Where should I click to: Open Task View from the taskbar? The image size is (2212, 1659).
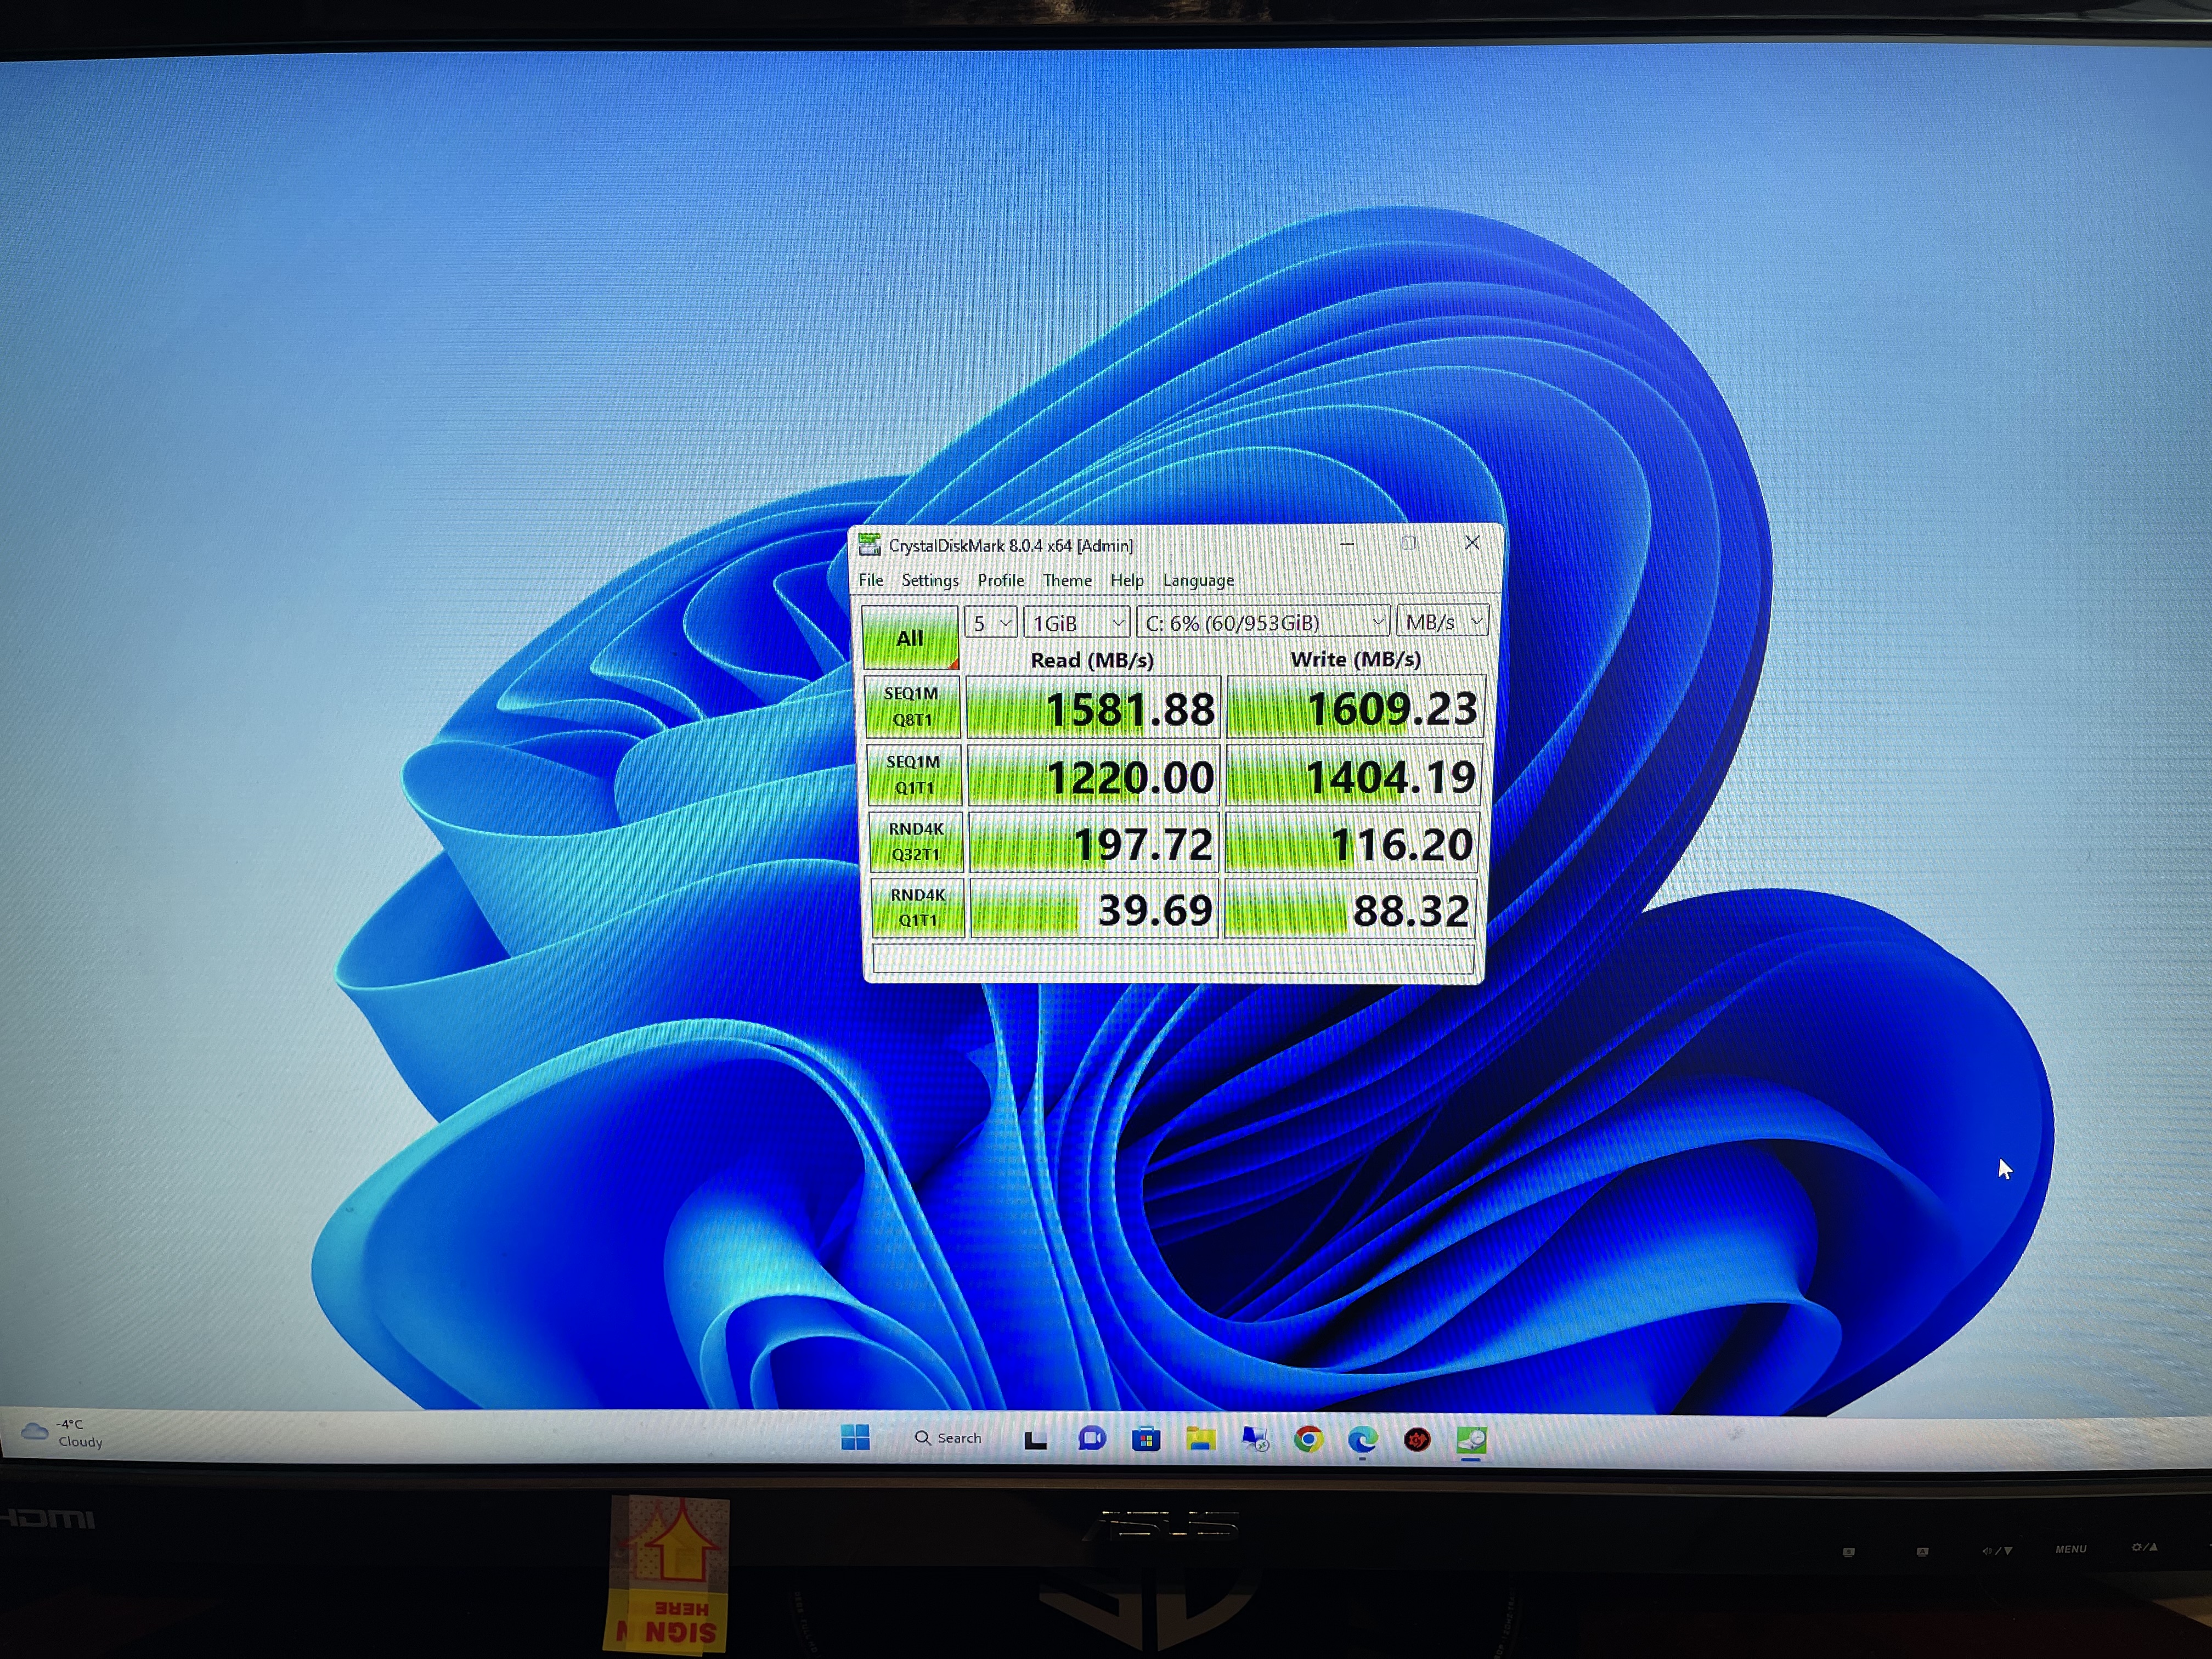click(x=1036, y=1440)
